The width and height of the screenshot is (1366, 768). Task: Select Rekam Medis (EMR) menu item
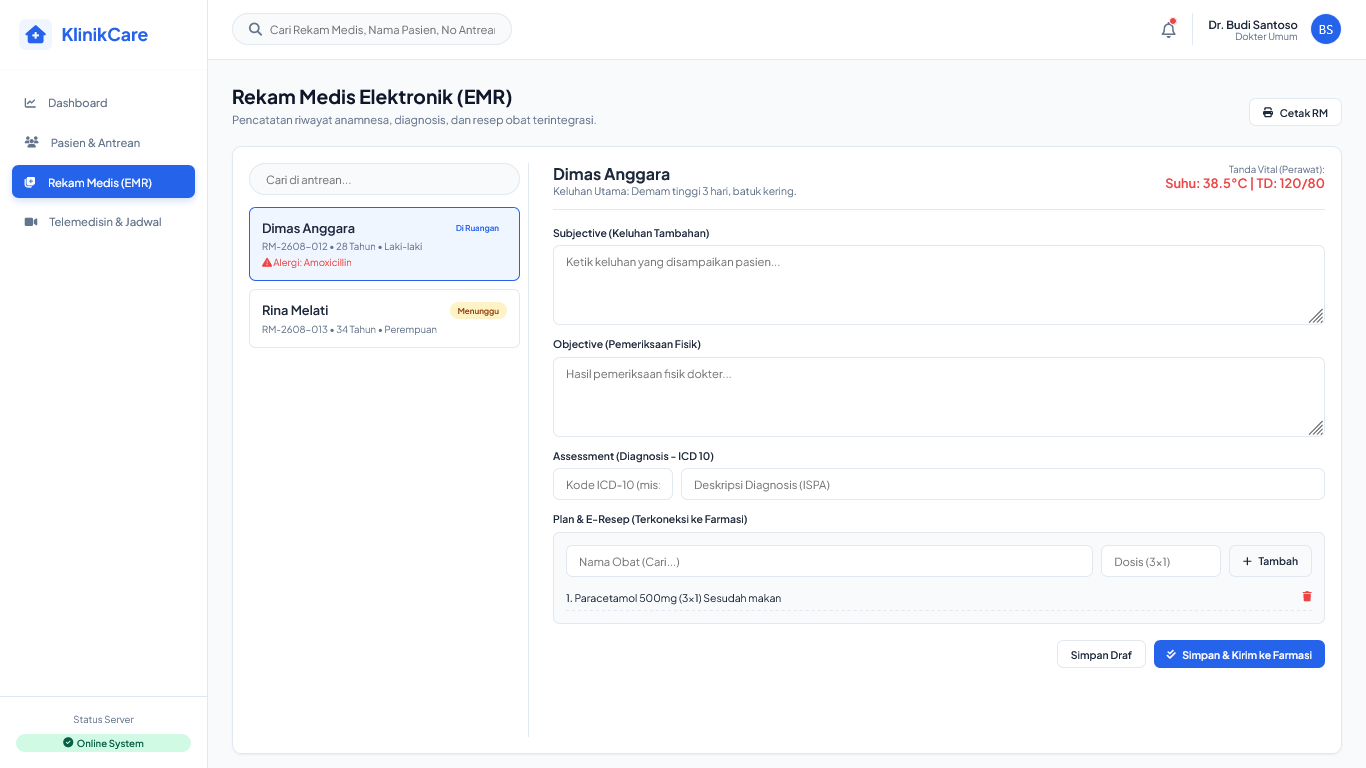pyautogui.click(x=104, y=182)
